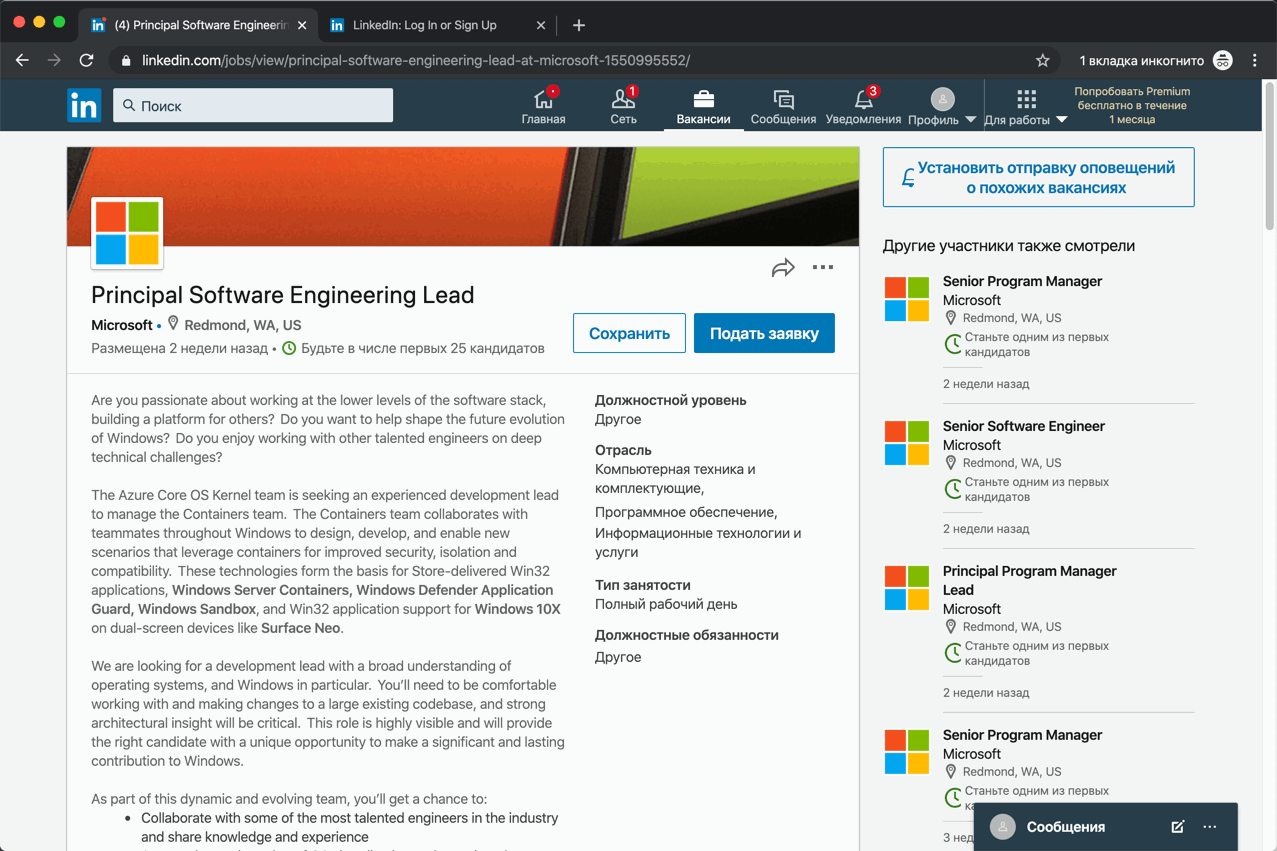Viewport: 1277px width, 851px height.
Task: Click the 1 вкладка инкогнито label
Action: pos(1142,60)
